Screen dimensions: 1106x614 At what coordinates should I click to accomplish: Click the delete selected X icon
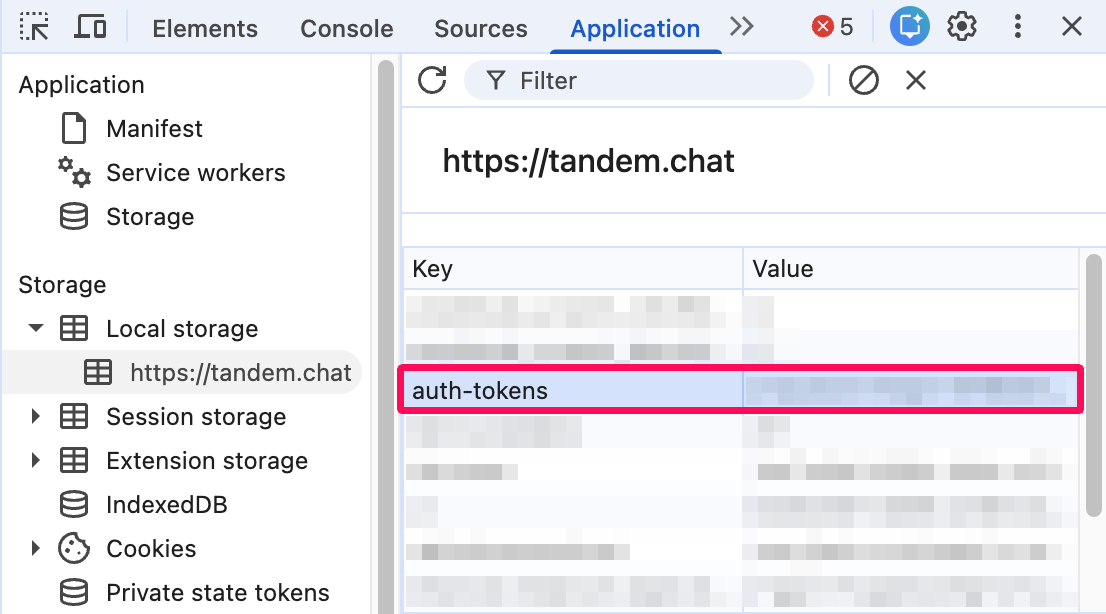coord(916,80)
